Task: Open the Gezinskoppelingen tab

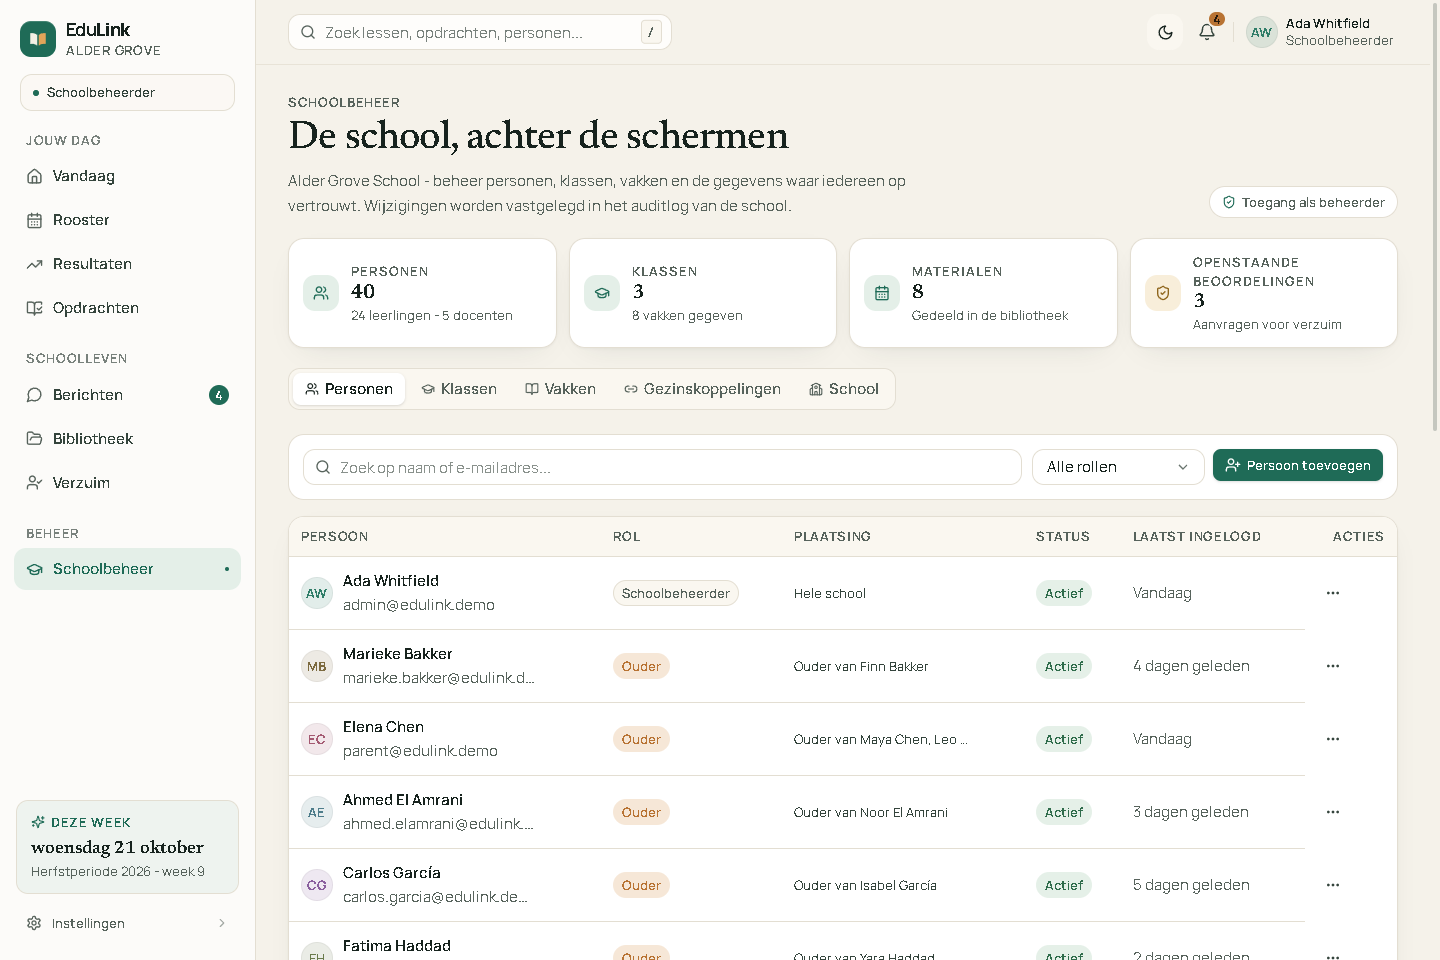Action: (702, 389)
